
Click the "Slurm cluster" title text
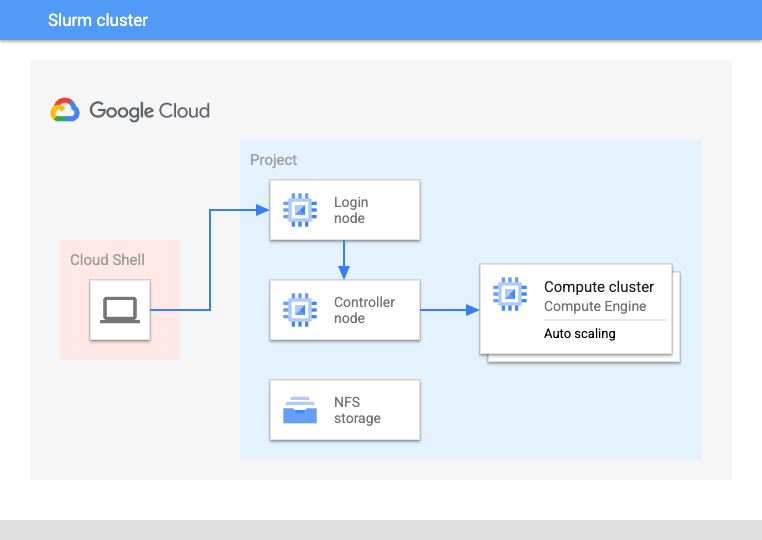tap(98, 20)
